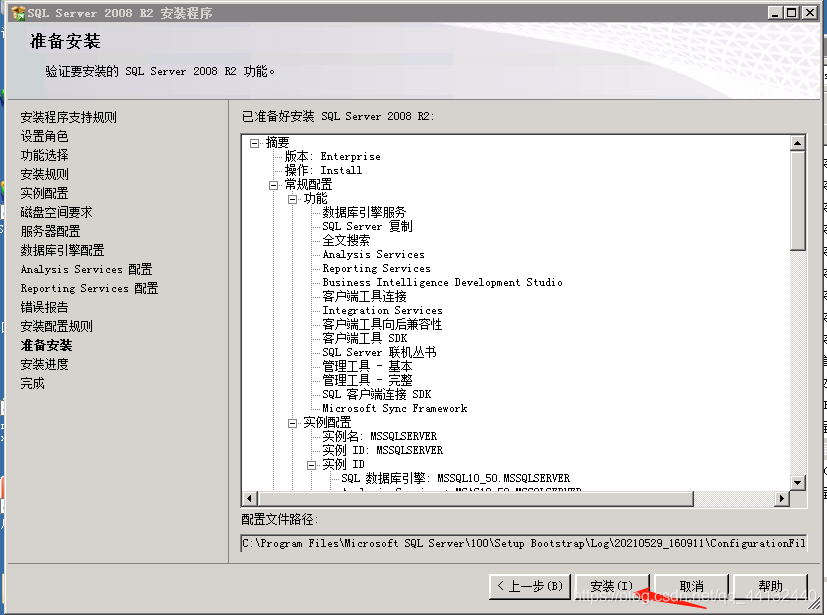Select 完成 step in sidebar

tap(32, 383)
